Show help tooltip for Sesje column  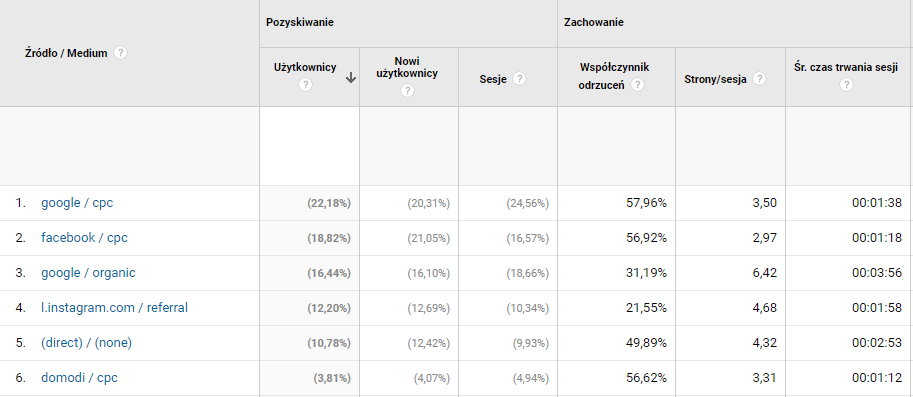(519, 79)
